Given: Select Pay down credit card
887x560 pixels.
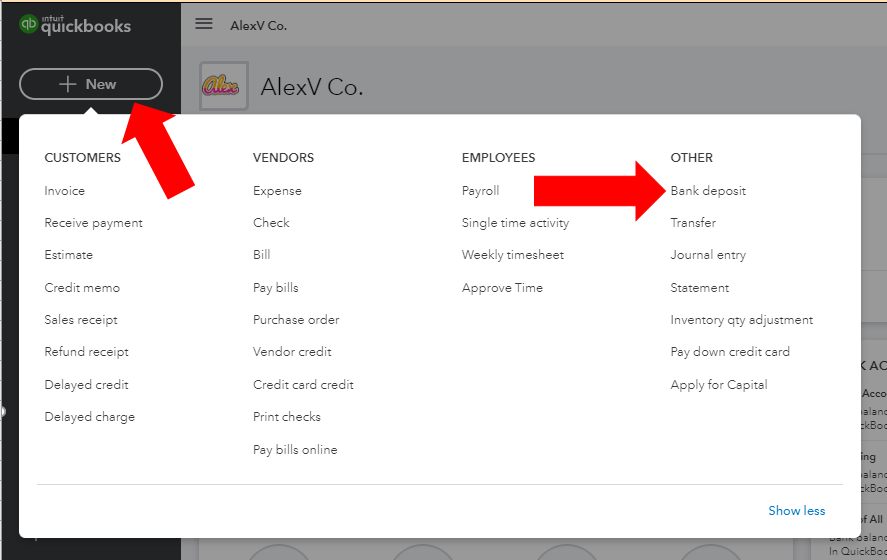Looking at the screenshot, I should point(730,352).
